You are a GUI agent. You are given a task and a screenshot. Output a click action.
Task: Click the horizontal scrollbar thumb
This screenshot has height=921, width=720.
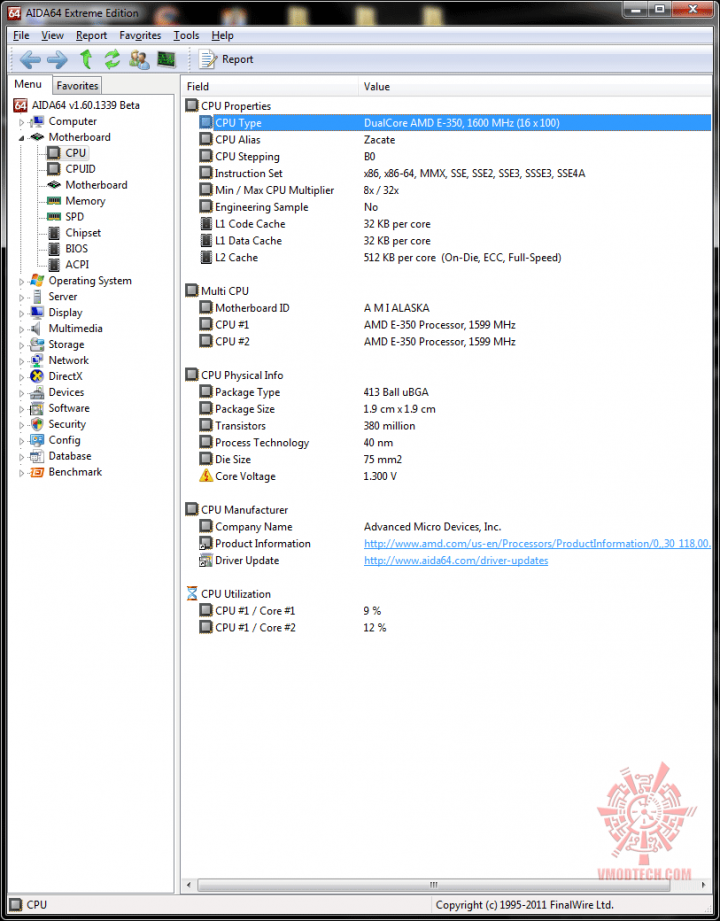(433, 885)
